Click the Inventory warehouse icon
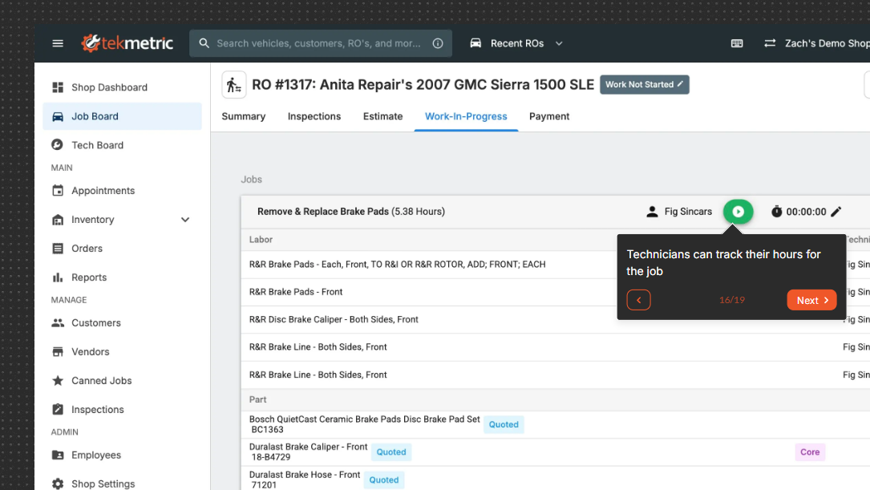 tap(58, 220)
